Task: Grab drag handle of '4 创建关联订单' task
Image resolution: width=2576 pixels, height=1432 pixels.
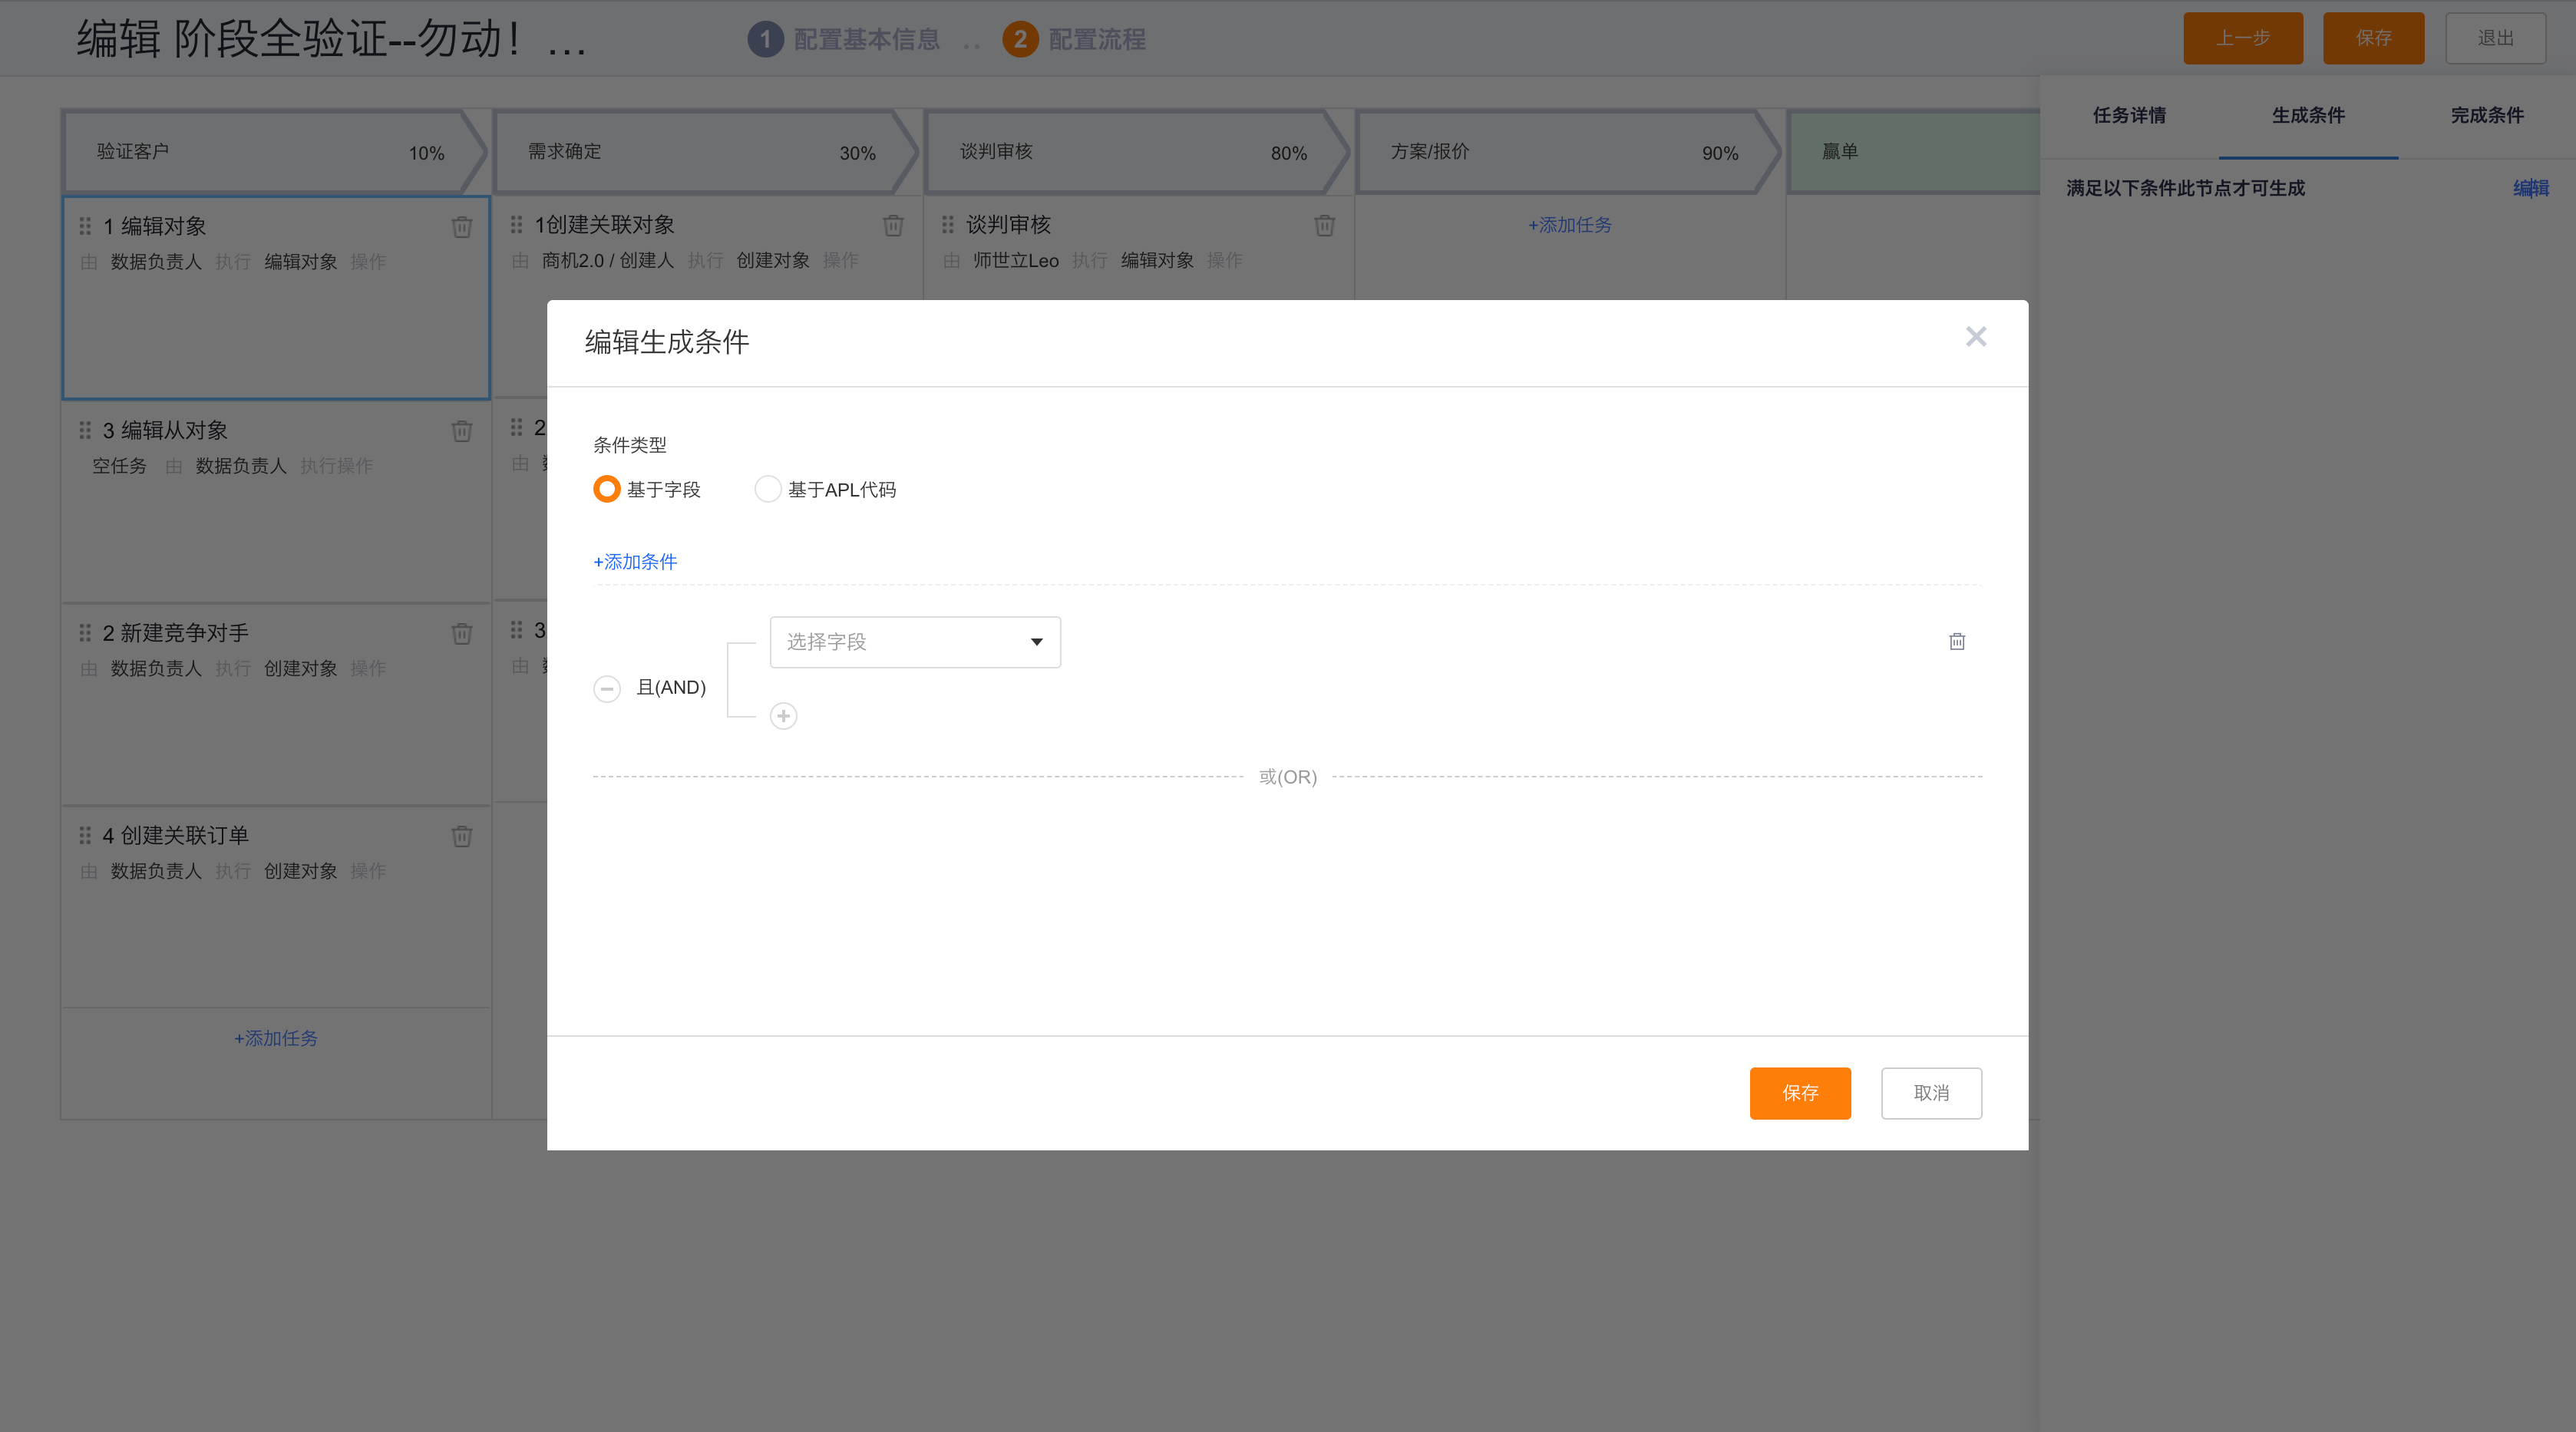Action: tap(85, 835)
